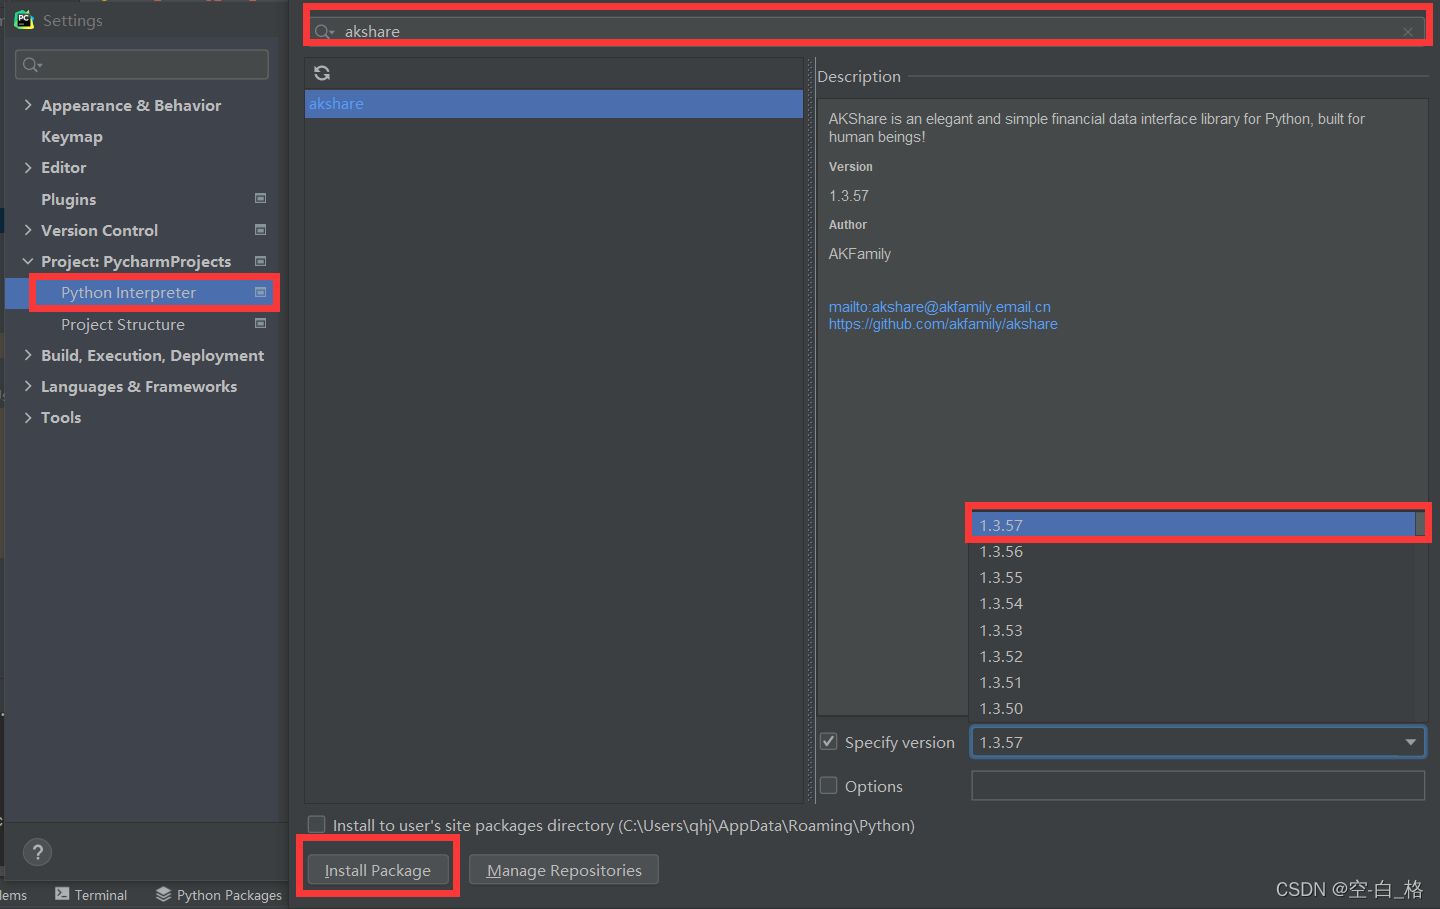The image size is (1440, 909).
Task: Open Plugins settings page
Action: (68, 199)
